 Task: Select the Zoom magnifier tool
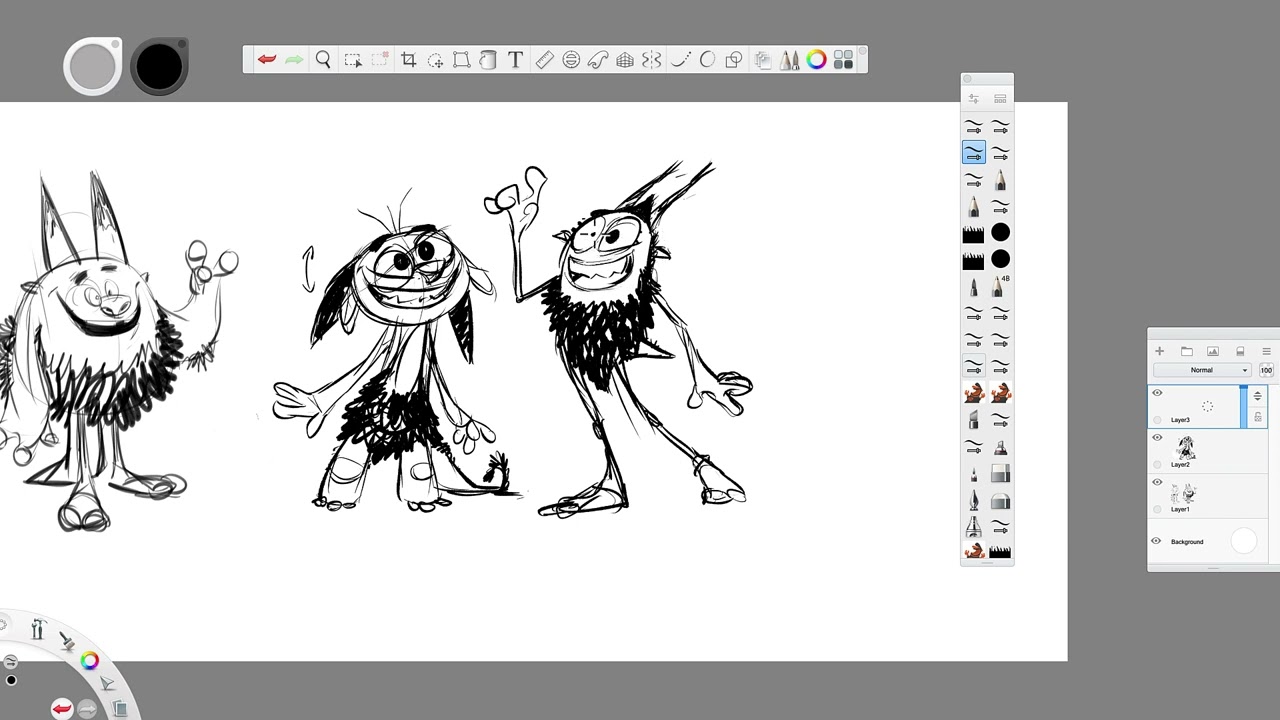(323, 60)
